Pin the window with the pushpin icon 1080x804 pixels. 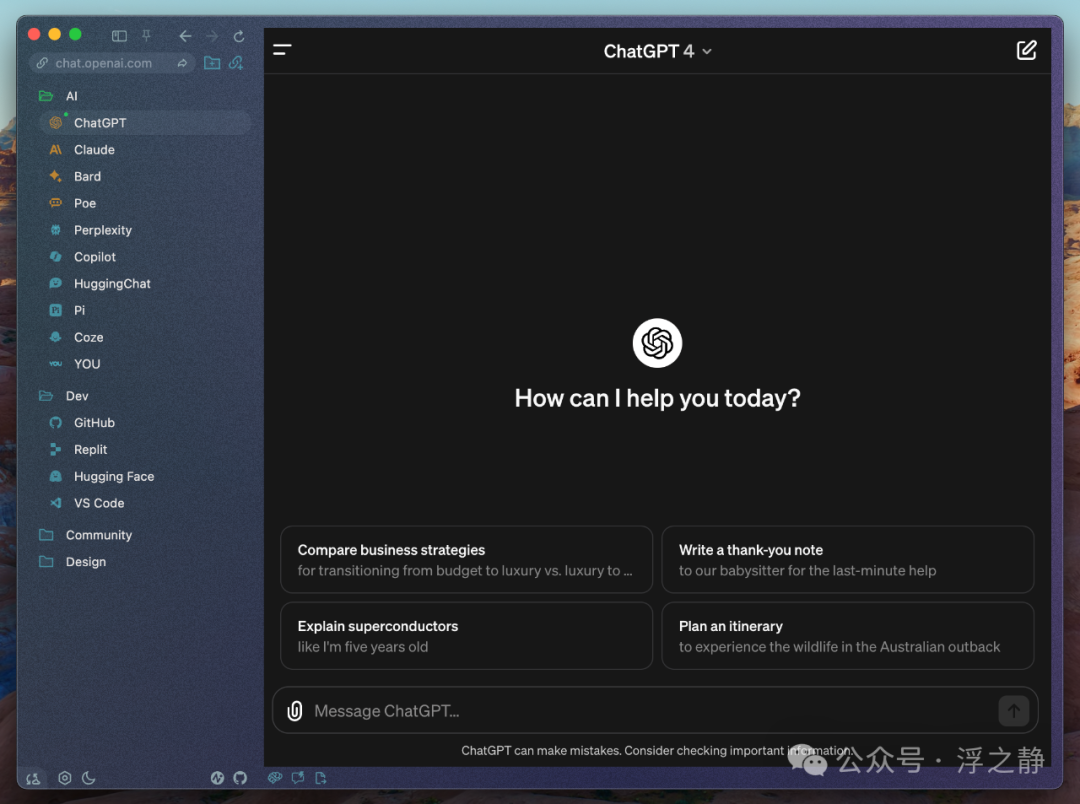pos(146,36)
